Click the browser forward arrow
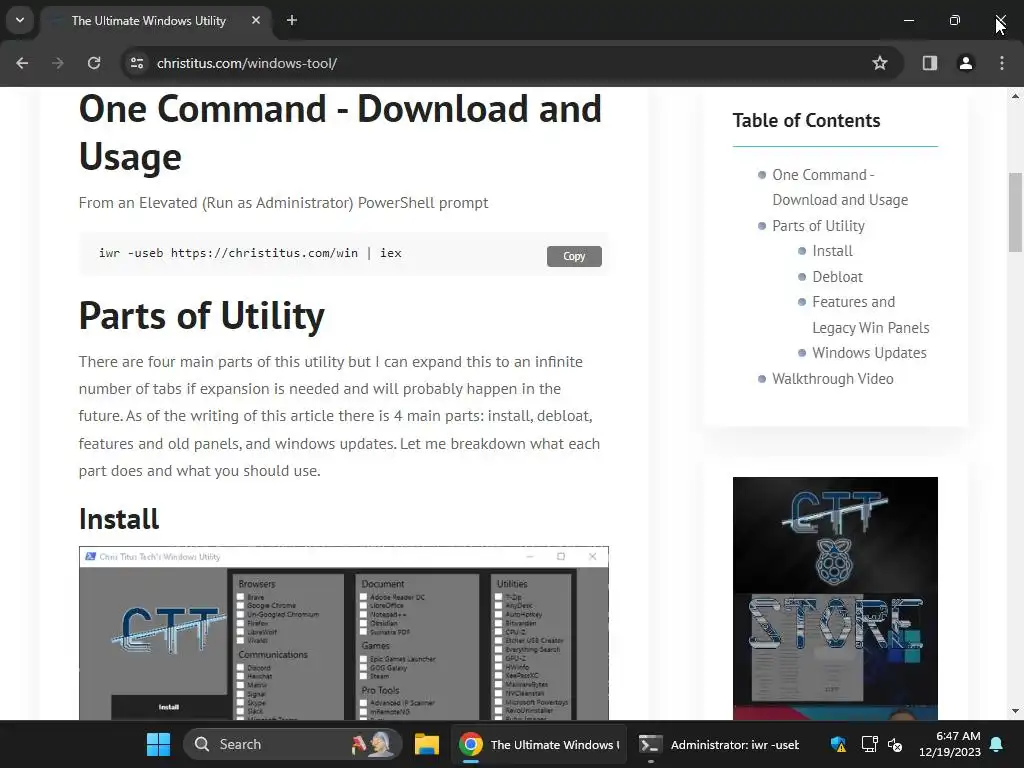 (58, 63)
